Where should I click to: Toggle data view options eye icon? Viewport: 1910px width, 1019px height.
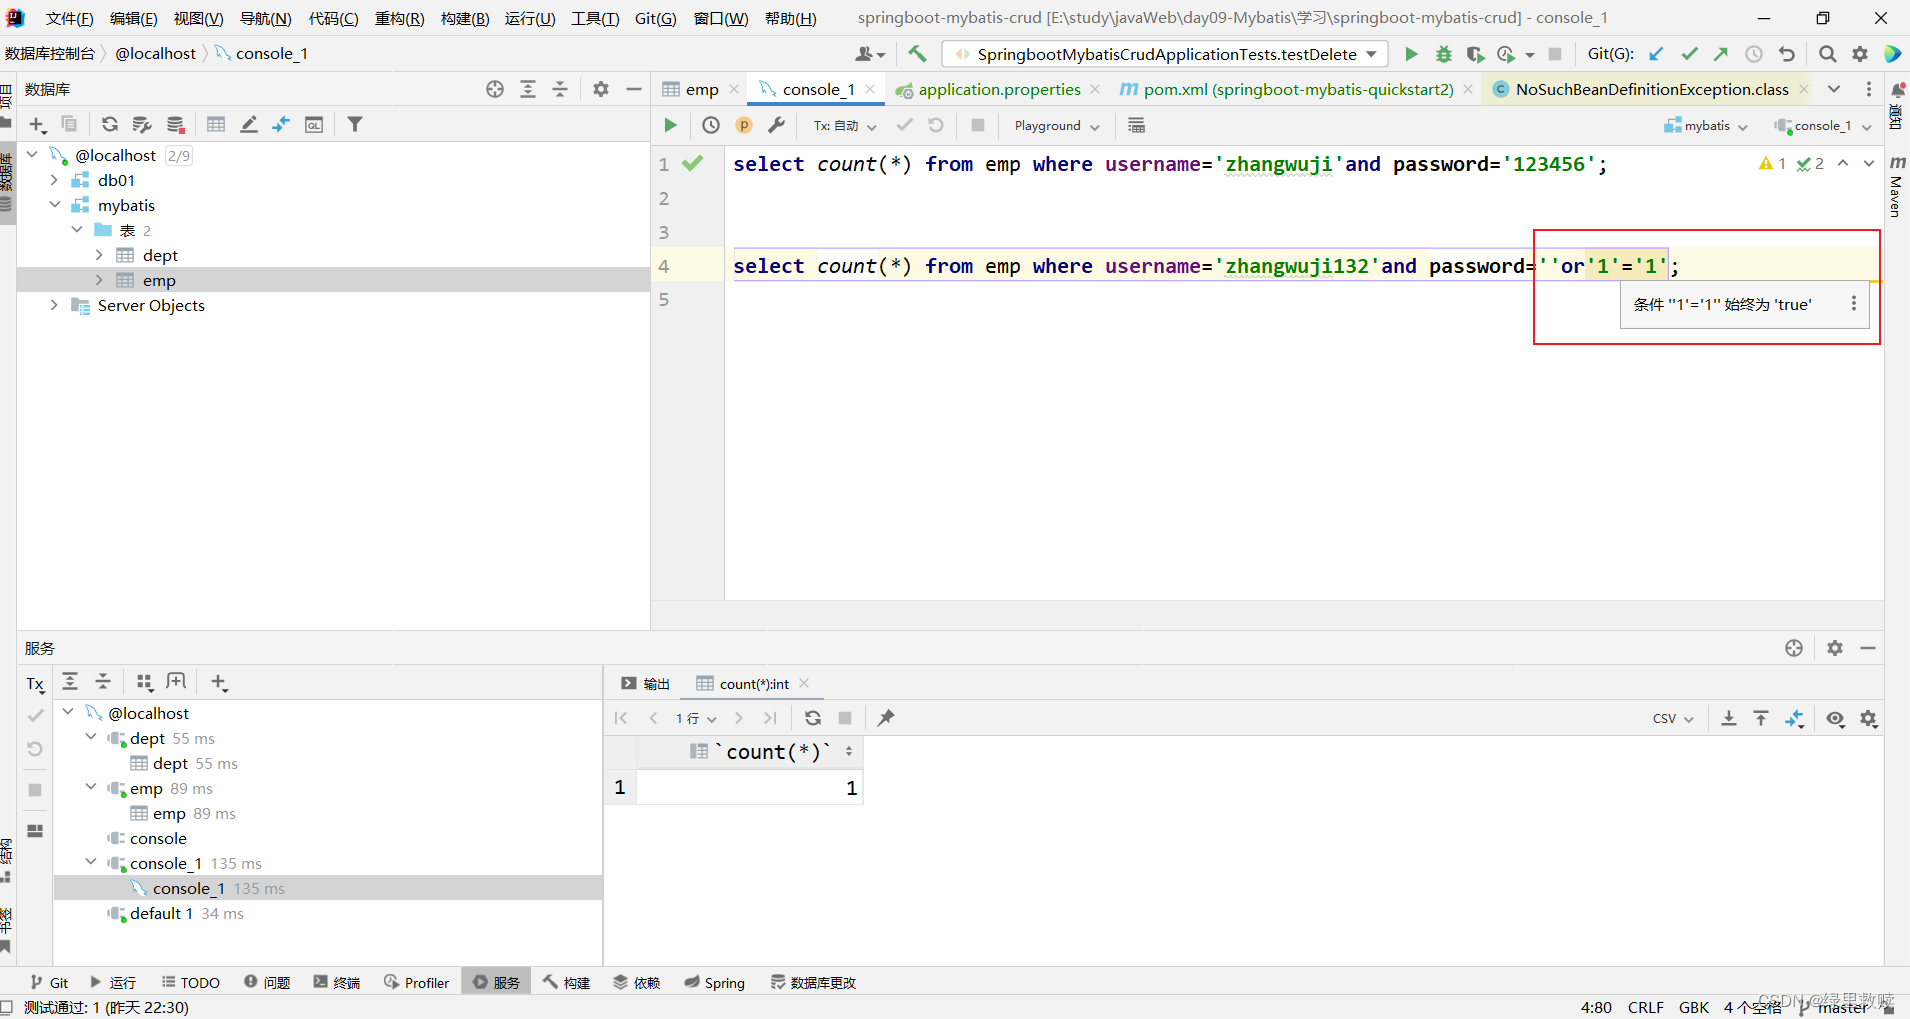point(1834,718)
